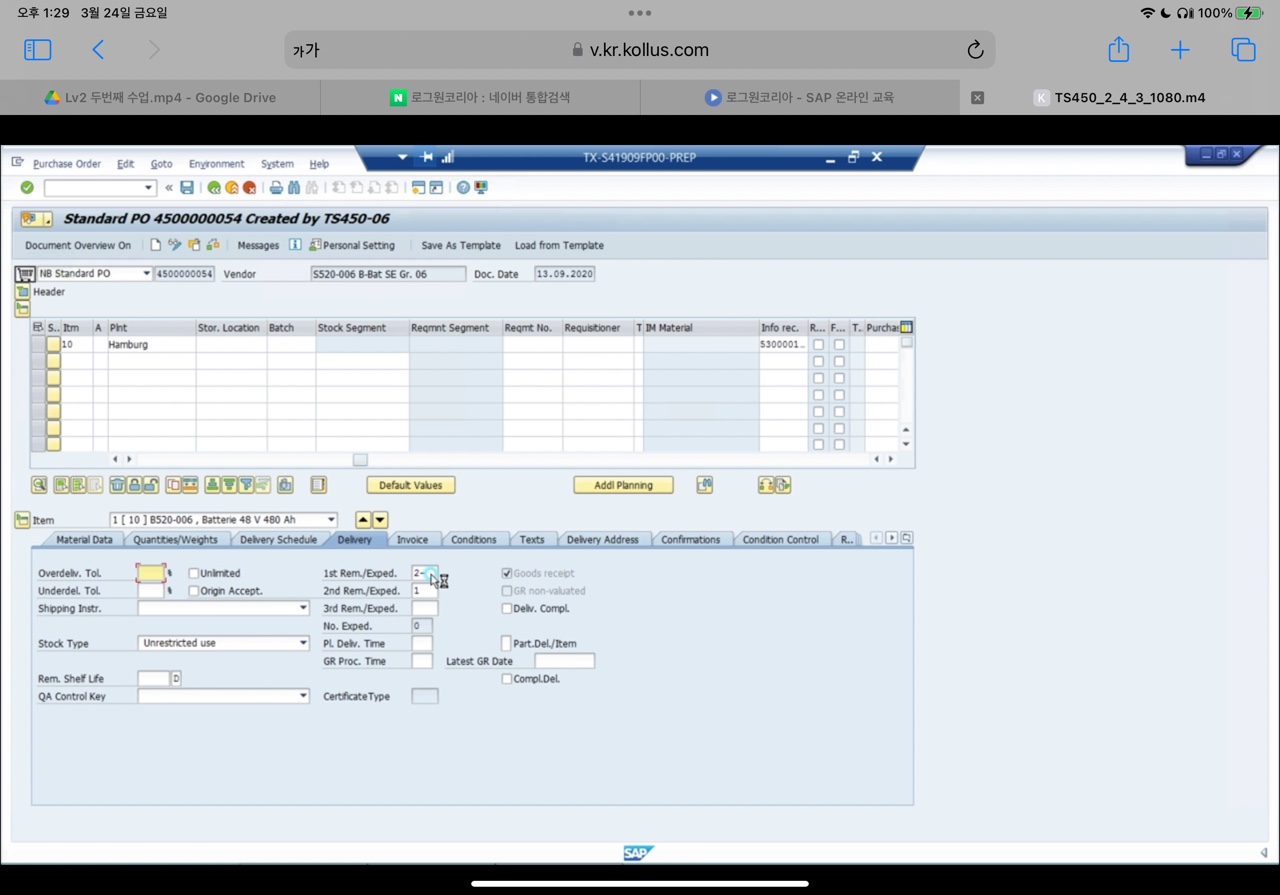The width and height of the screenshot is (1280, 895).
Task: Switch to the Confirmations tab
Action: click(690, 539)
